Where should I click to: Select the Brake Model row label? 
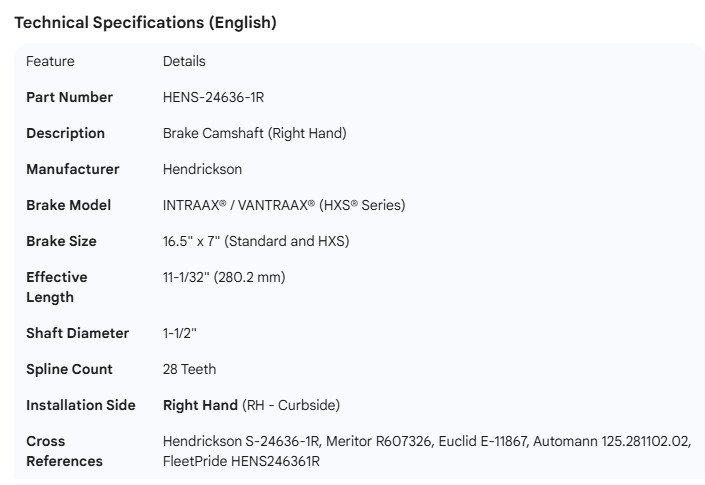[x=68, y=205]
